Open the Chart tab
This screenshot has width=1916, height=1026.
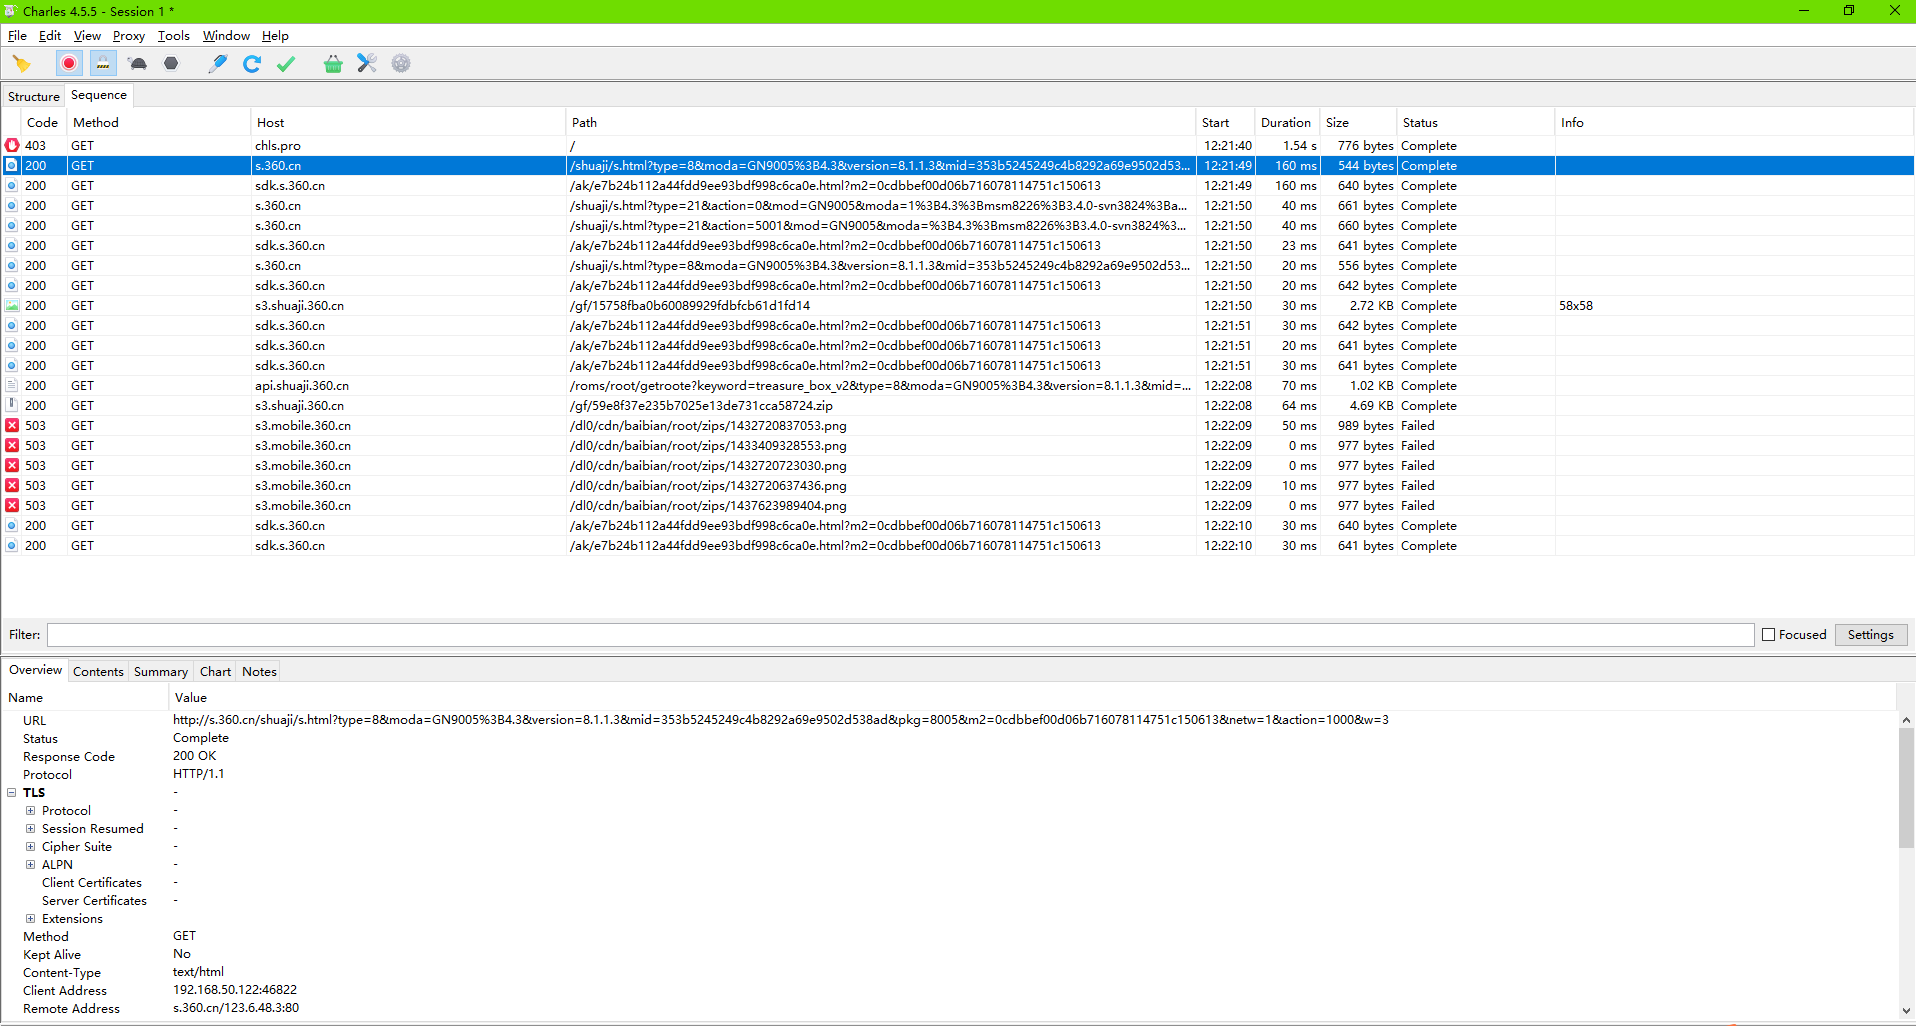[x=215, y=672]
